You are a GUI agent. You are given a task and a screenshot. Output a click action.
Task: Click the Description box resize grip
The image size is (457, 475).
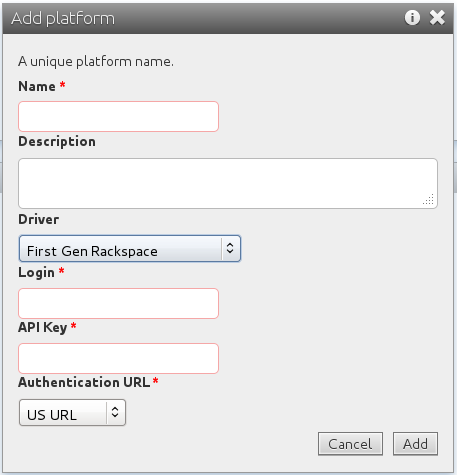coord(429,199)
